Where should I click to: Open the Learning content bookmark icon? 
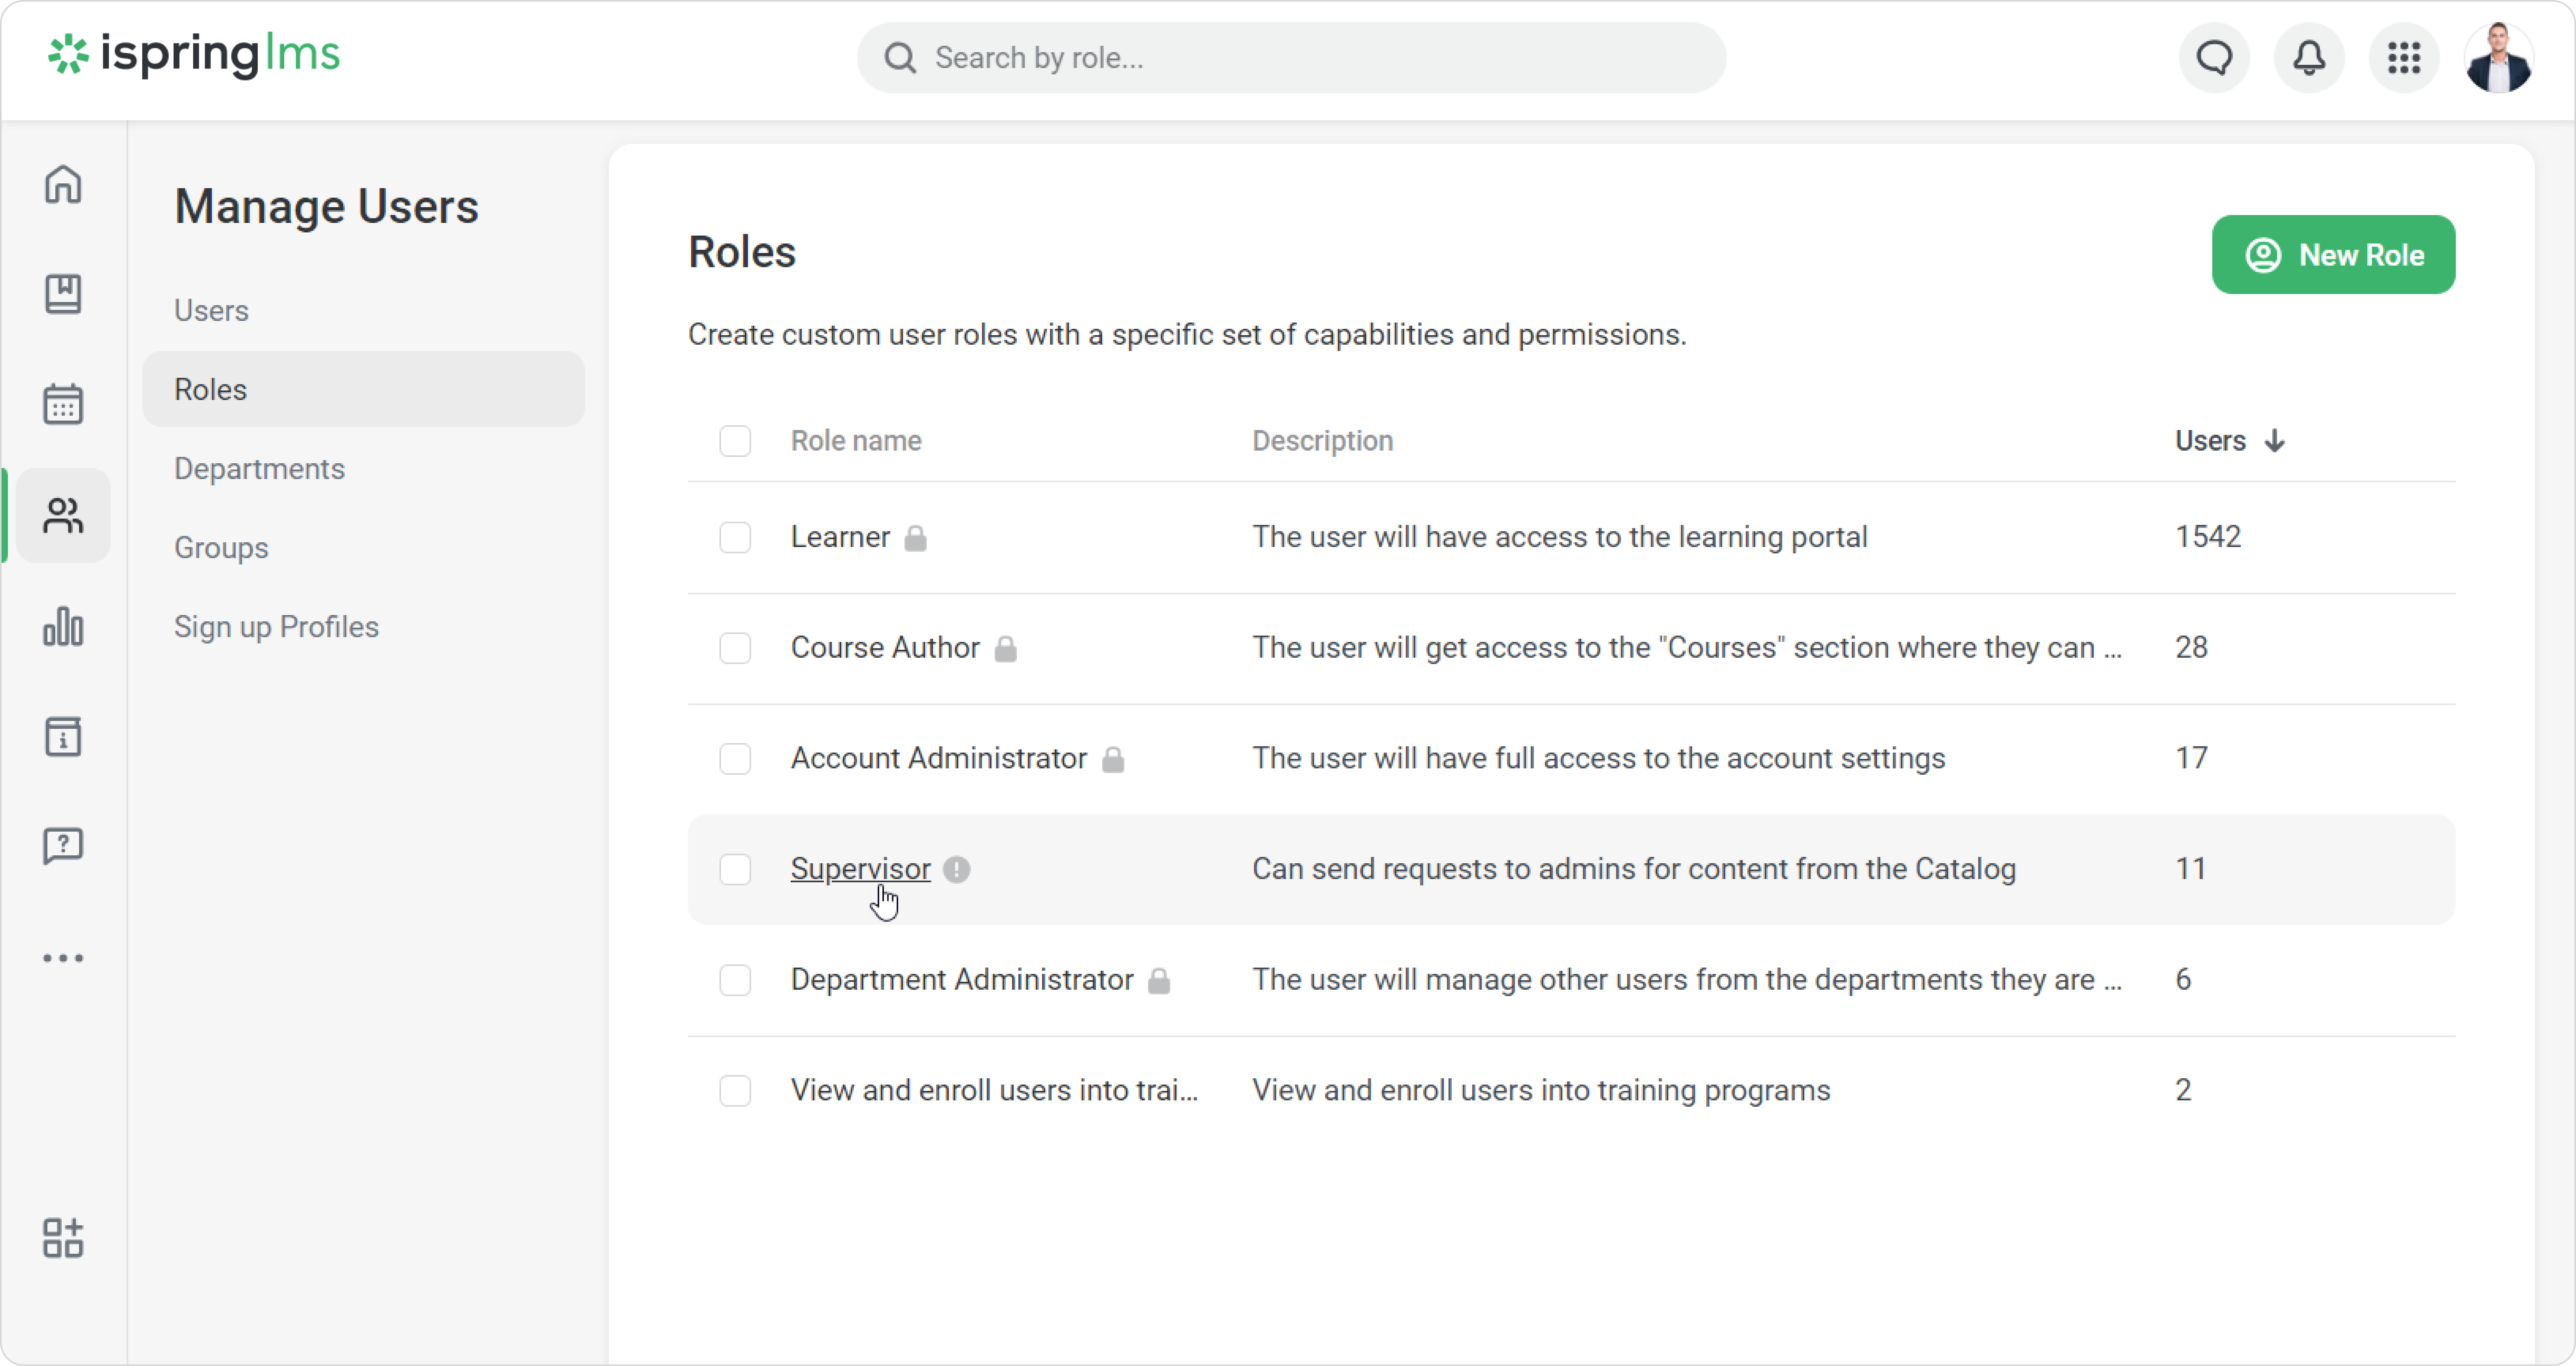(x=63, y=294)
